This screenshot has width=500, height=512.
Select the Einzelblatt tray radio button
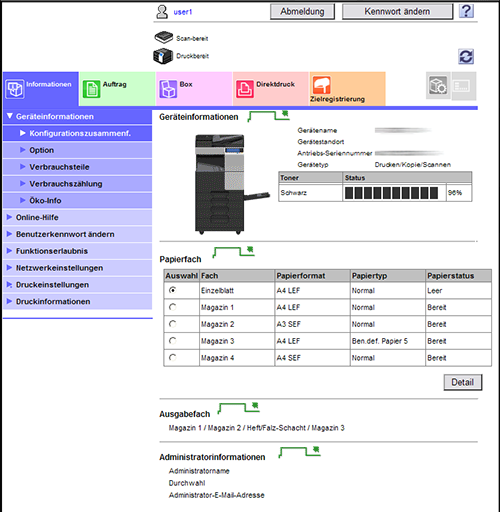[172, 290]
